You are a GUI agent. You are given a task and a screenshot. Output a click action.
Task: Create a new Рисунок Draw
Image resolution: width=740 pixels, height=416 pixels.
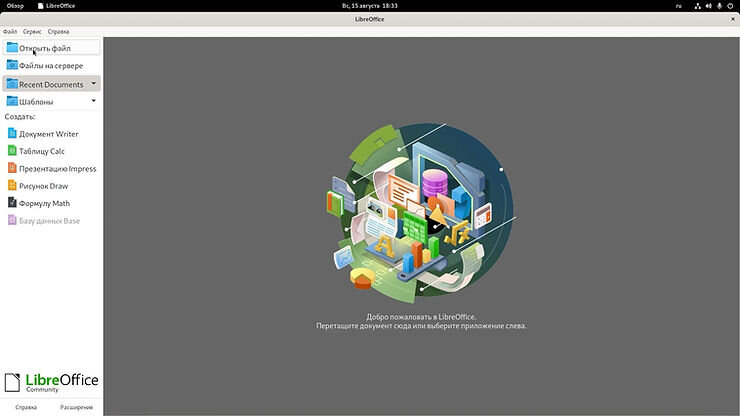click(x=51, y=186)
